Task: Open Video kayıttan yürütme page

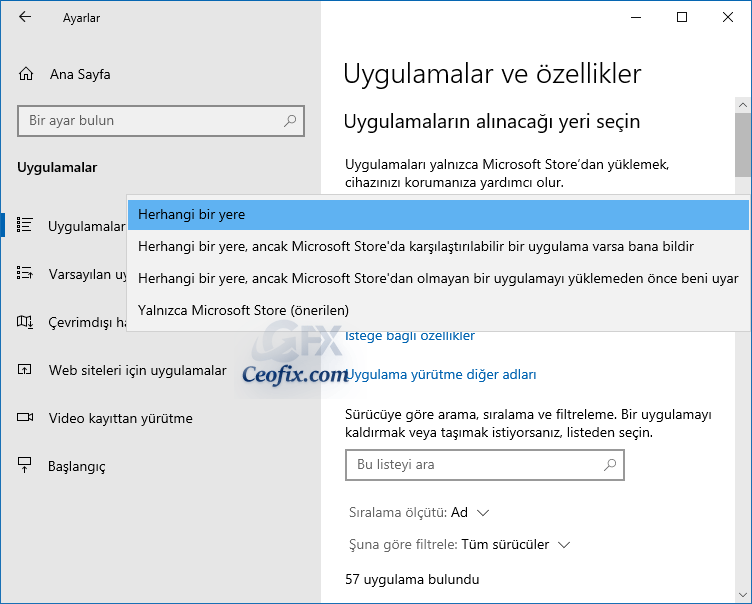Action: pyautogui.click(x=120, y=418)
